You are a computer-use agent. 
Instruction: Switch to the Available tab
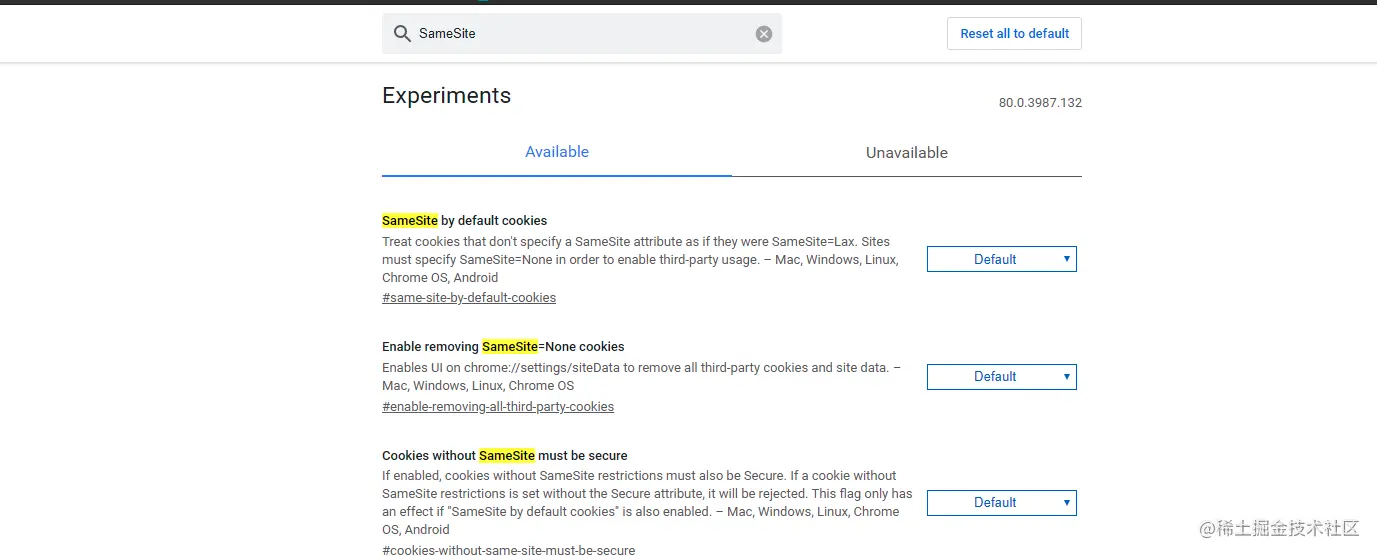(x=557, y=152)
